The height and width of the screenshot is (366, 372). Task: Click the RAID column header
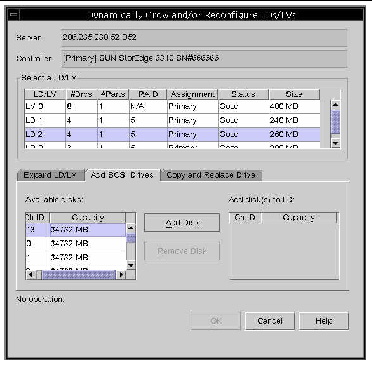[148, 94]
